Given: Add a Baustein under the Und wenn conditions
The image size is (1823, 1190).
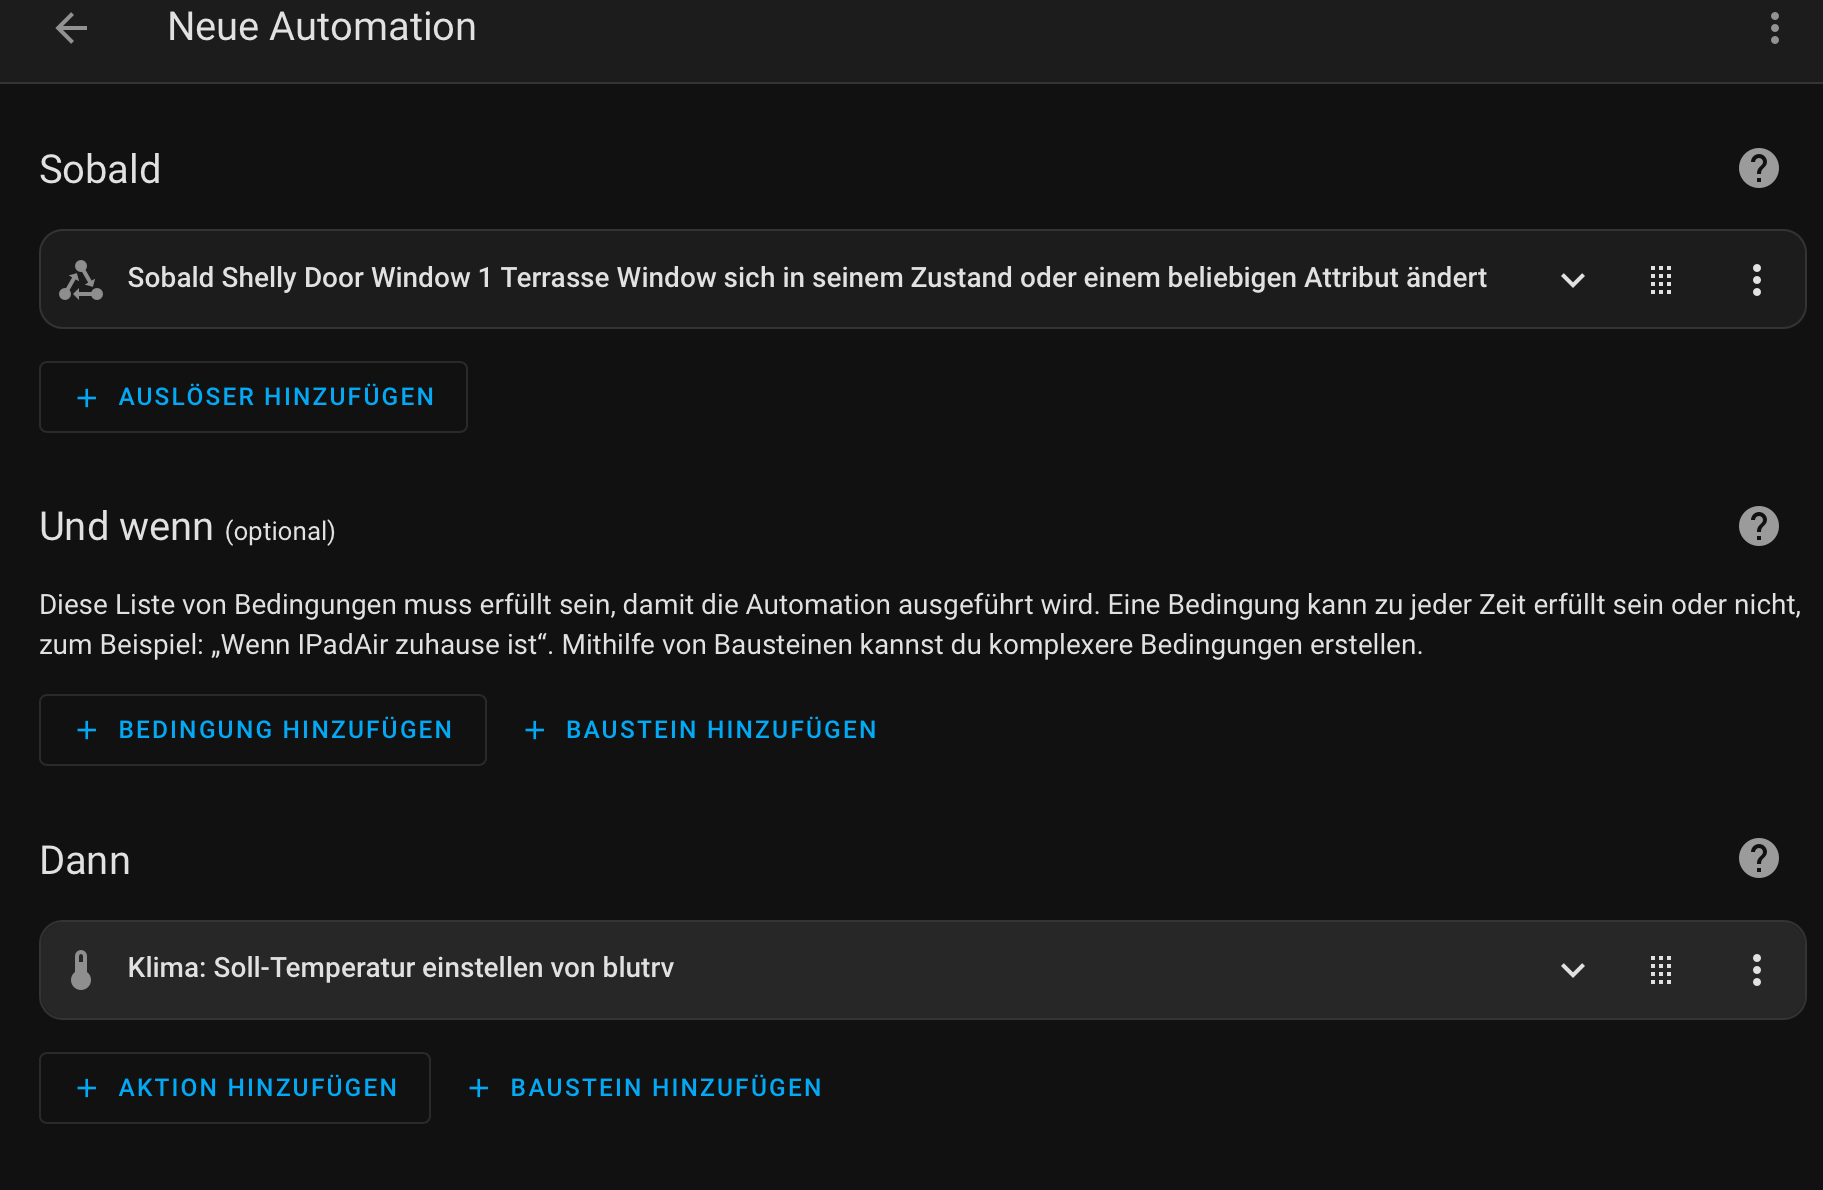Looking at the screenshot, I should pos(701,730).
